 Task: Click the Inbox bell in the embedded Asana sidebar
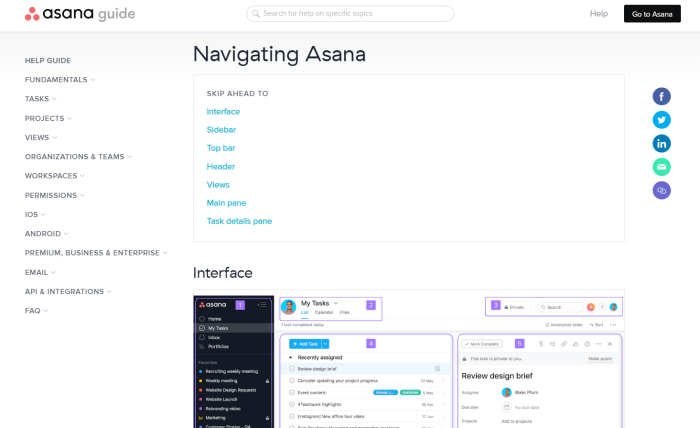click(202, 337)
